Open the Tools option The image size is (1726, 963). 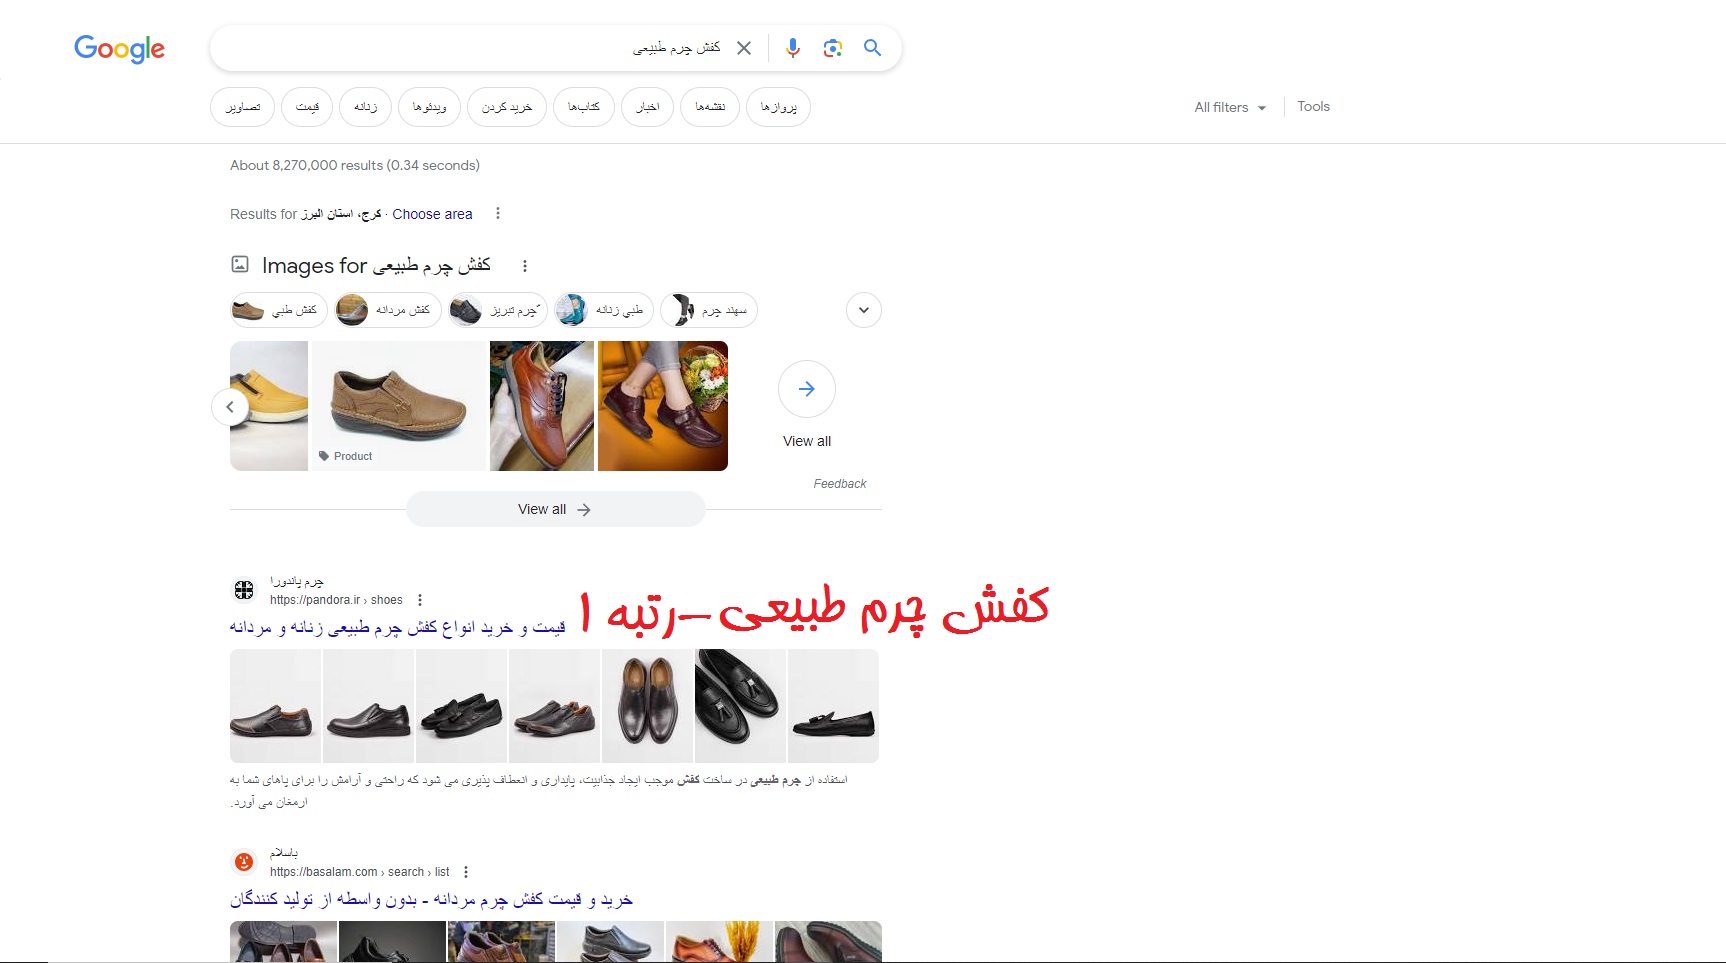(1313, 107)
